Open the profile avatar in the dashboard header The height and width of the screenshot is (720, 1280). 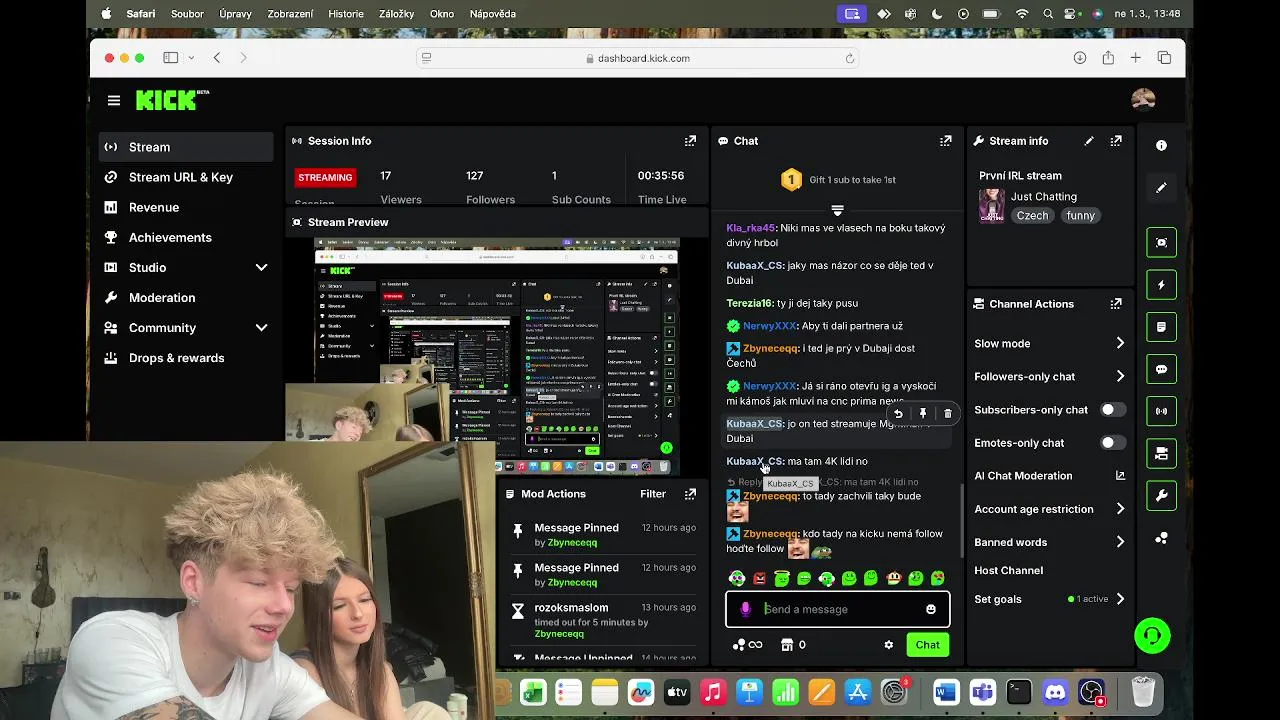tap(1143, 99)
